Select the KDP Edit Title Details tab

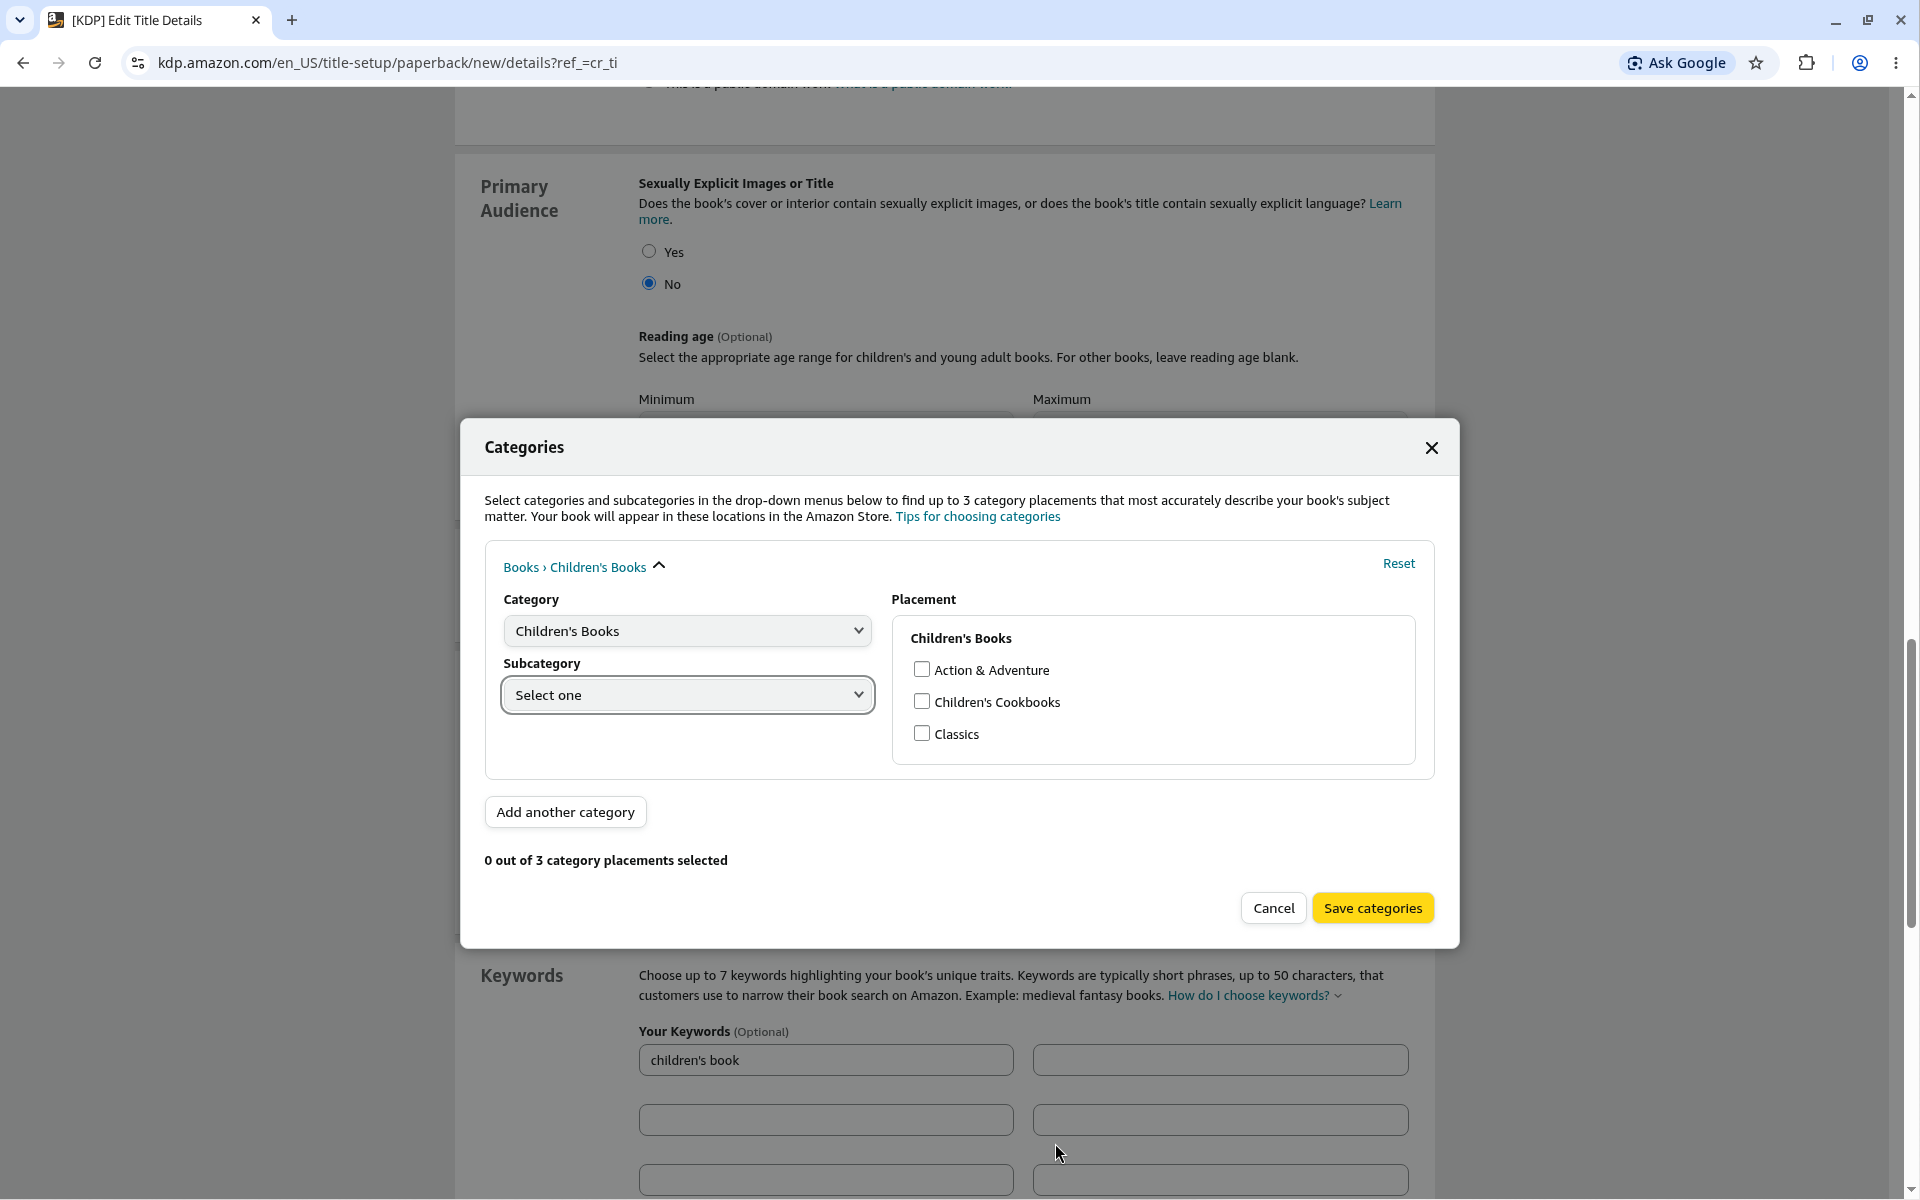155,20
